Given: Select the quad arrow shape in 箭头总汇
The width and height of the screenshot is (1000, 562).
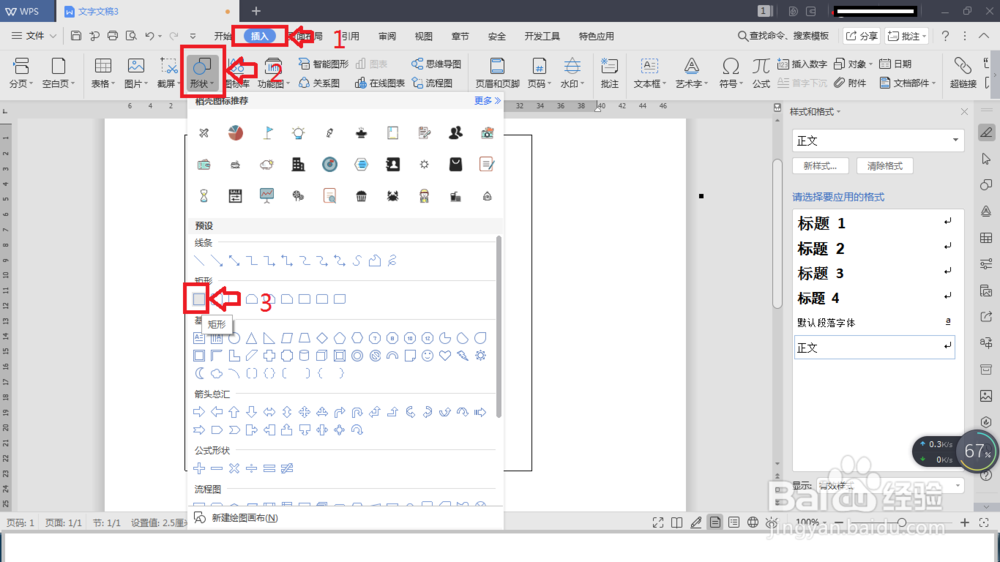Looking at the screenshot, I should [304, 412].
